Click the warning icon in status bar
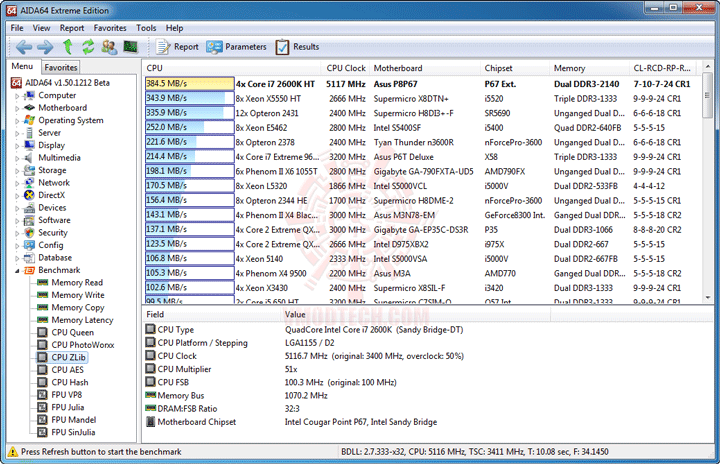Image resolution: width=720 pixels, height=464 pixels. pyautogui.click(x=13, y=452)
